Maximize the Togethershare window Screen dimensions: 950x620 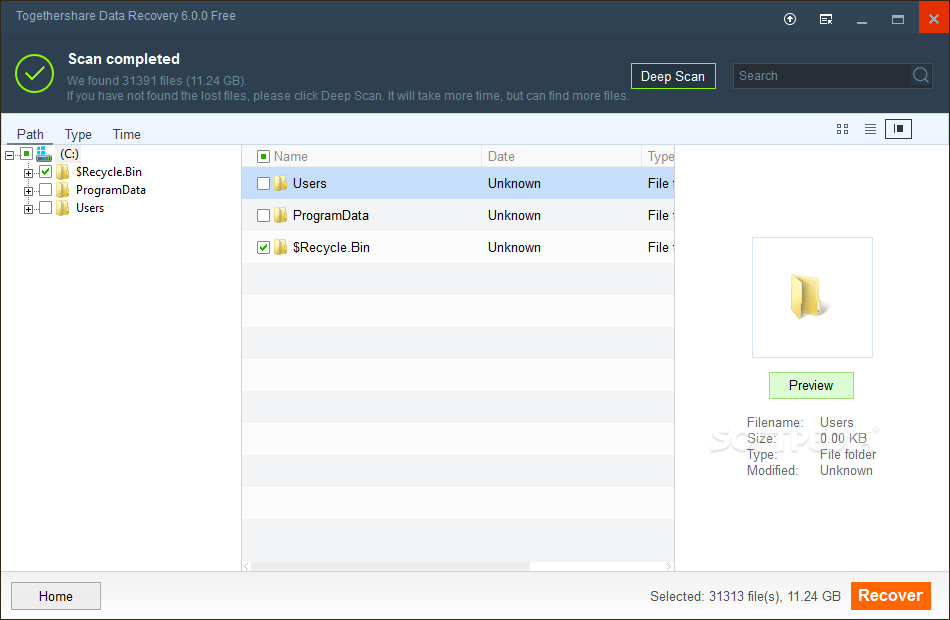pos(898,19)
